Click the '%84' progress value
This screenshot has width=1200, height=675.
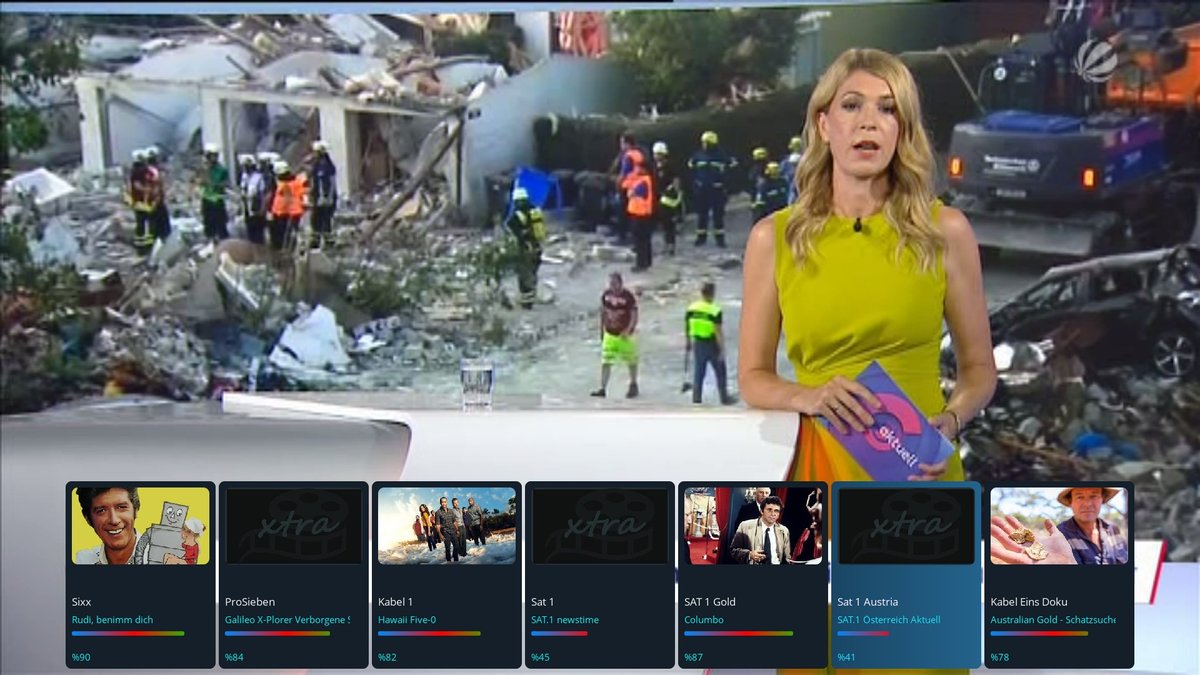[x=234, y=657]
